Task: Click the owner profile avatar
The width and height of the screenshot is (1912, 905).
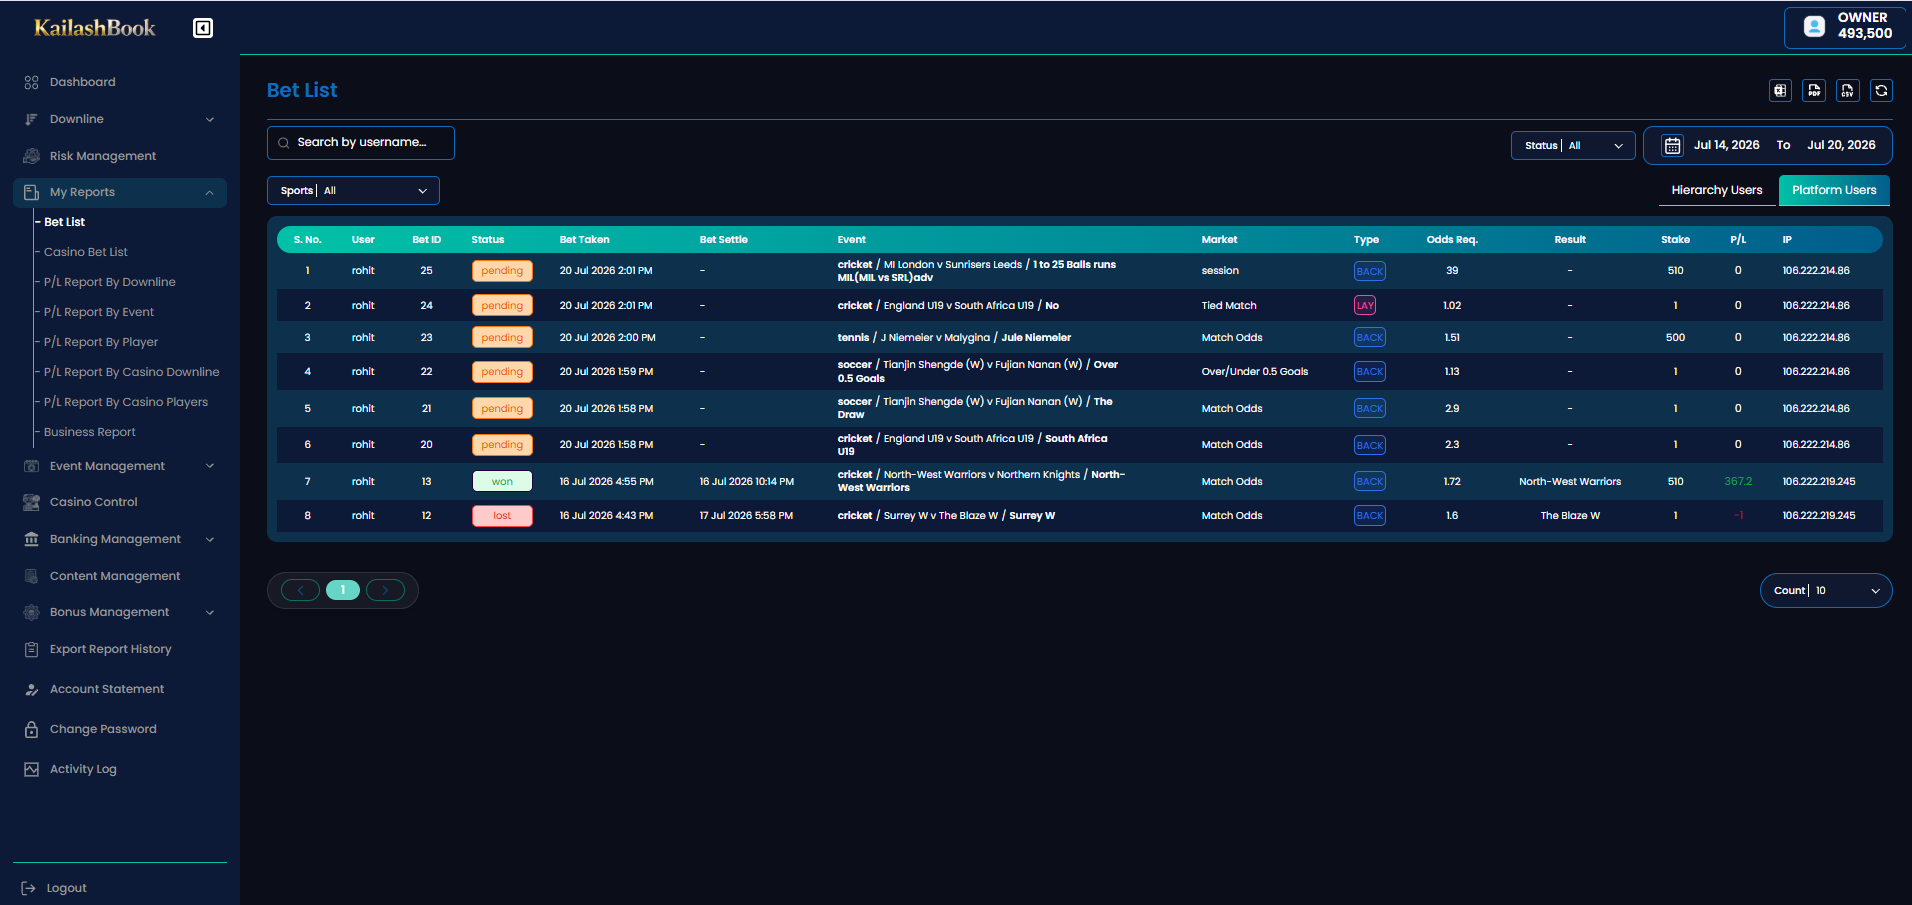Action: coord(1814,27)
